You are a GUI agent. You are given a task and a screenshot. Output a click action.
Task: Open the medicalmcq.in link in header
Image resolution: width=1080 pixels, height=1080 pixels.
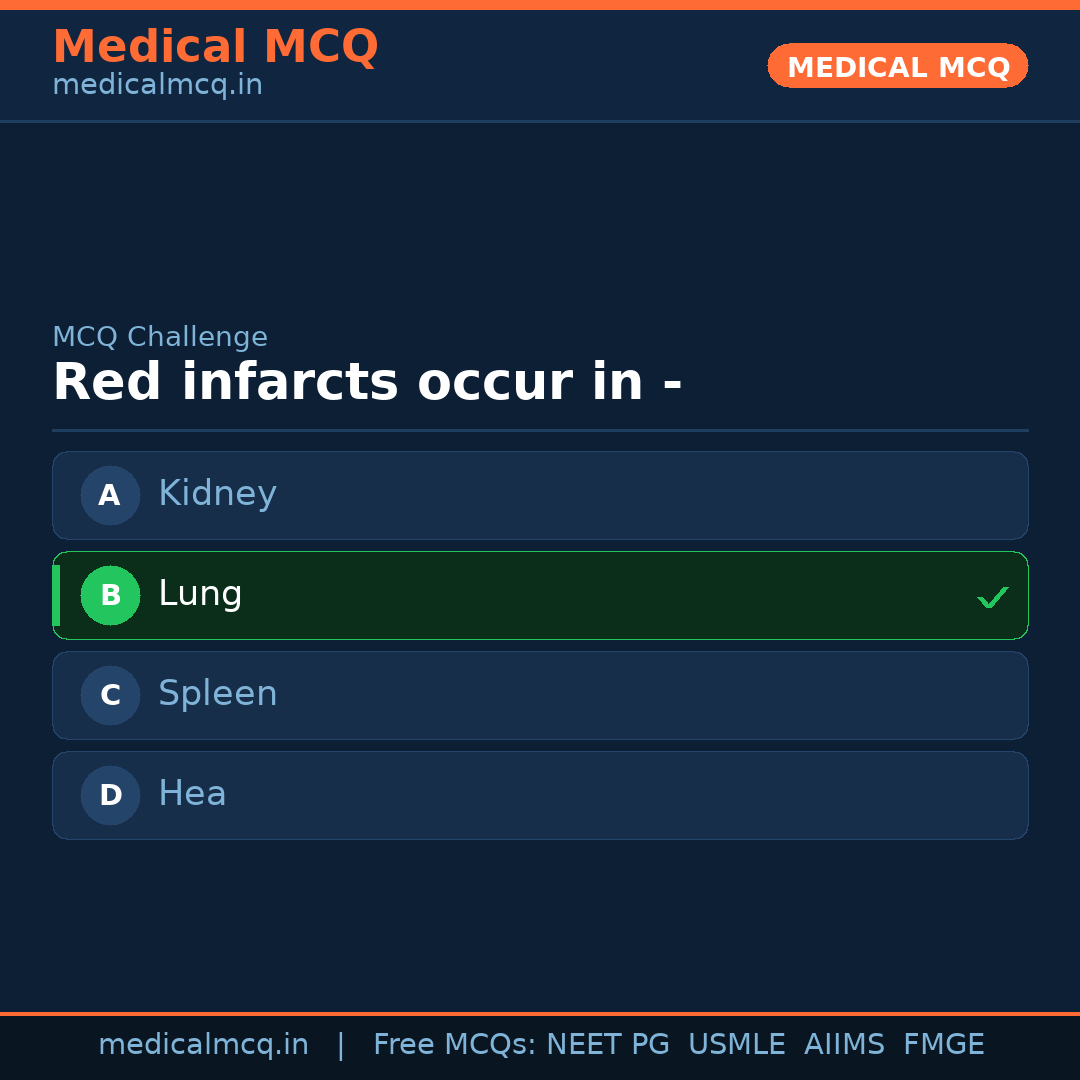157,85
